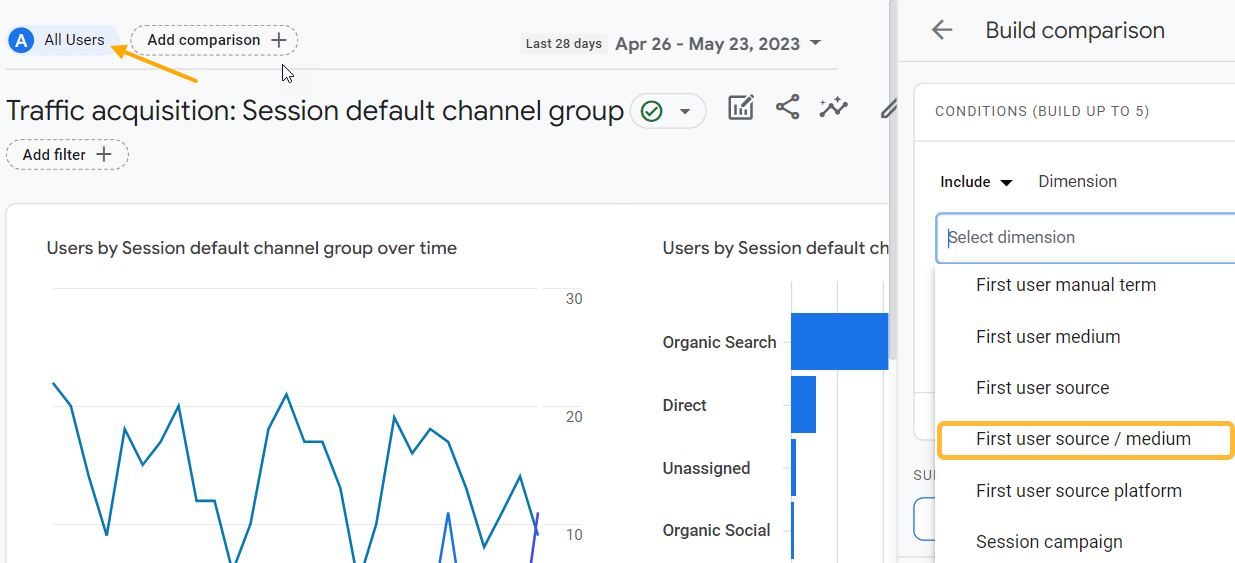
Task: Pick First user source platform
Action: pyautogui.click(x=1078, y=491)
